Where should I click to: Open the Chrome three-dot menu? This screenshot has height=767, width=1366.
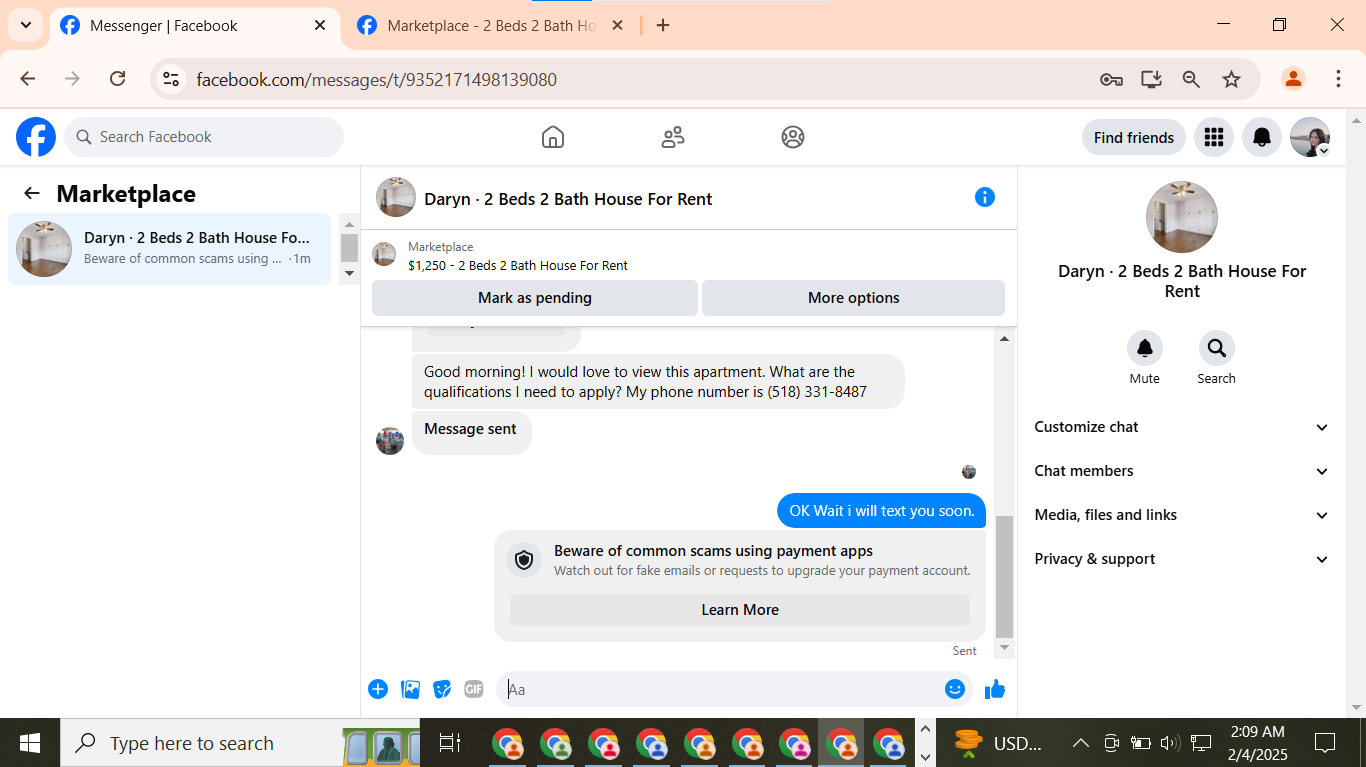[1338, 79]
